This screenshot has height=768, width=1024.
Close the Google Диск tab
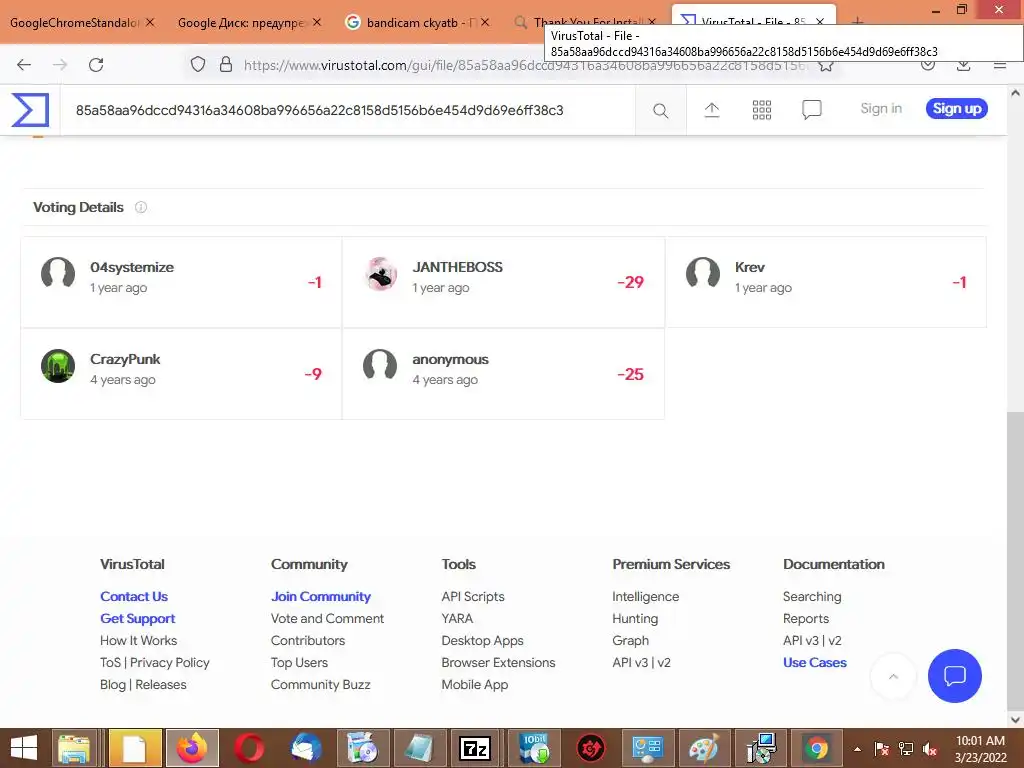317,22
